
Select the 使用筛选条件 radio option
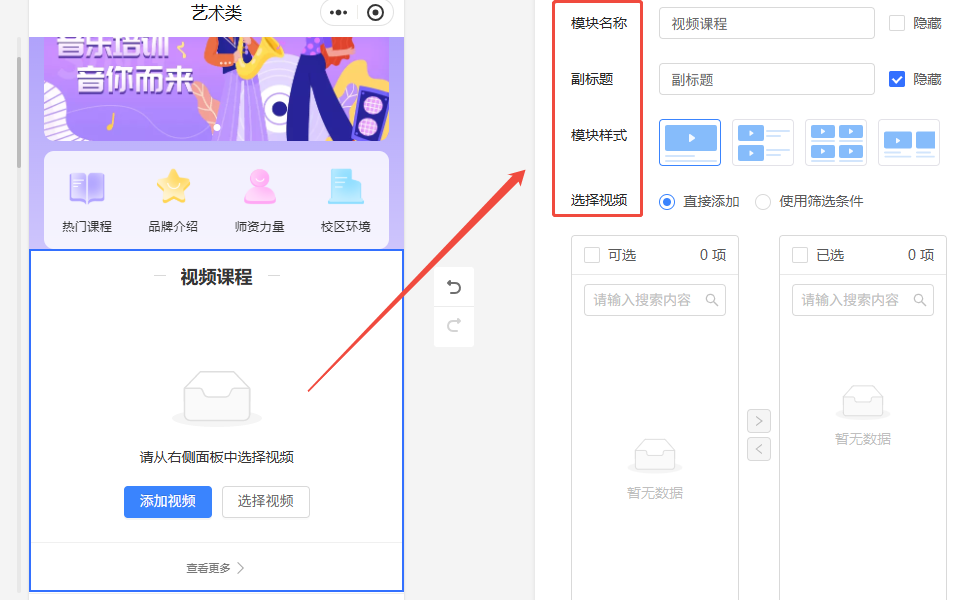tap(763, 202)
